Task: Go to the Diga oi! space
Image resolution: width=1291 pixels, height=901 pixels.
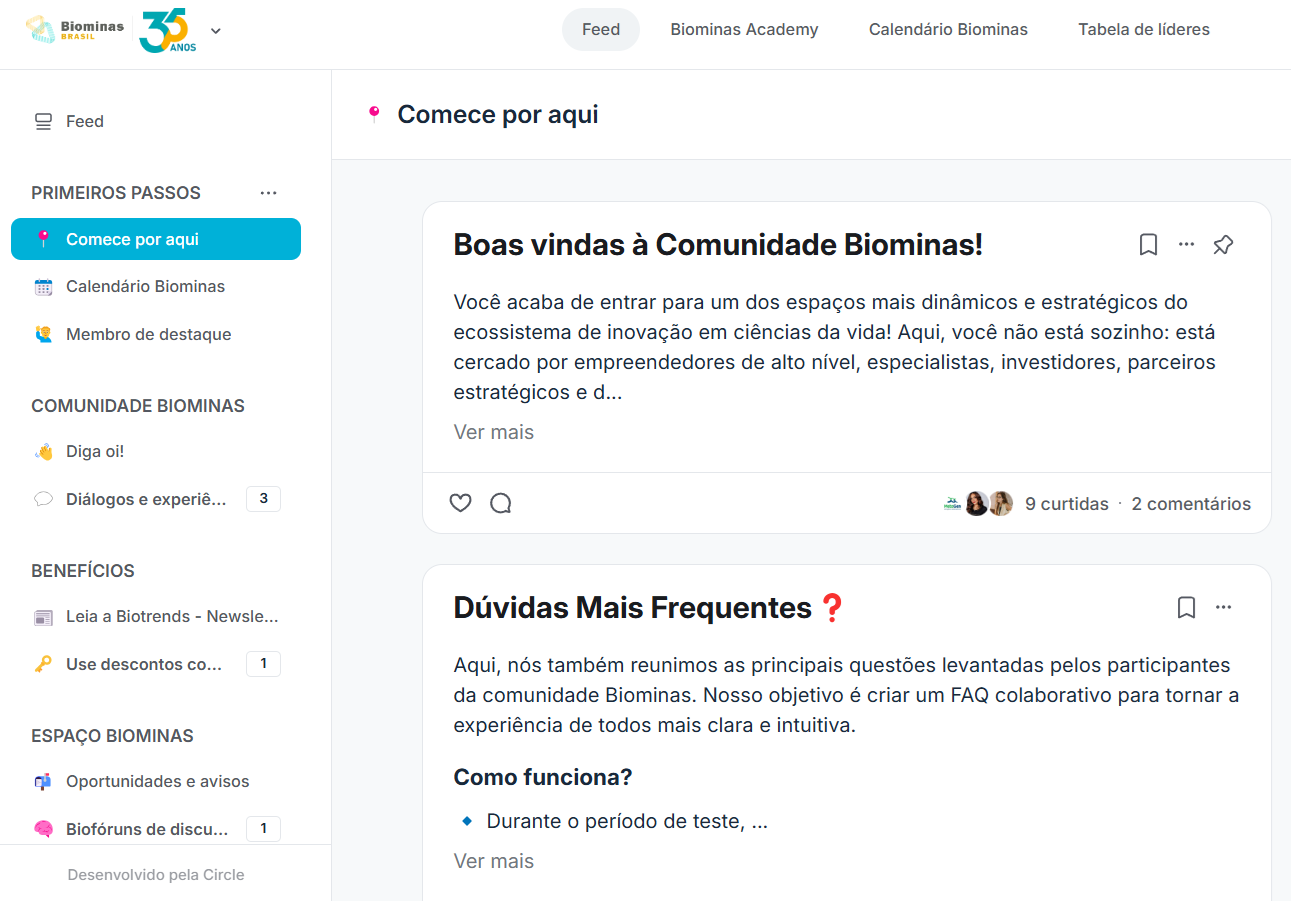Action: [156, 451]
